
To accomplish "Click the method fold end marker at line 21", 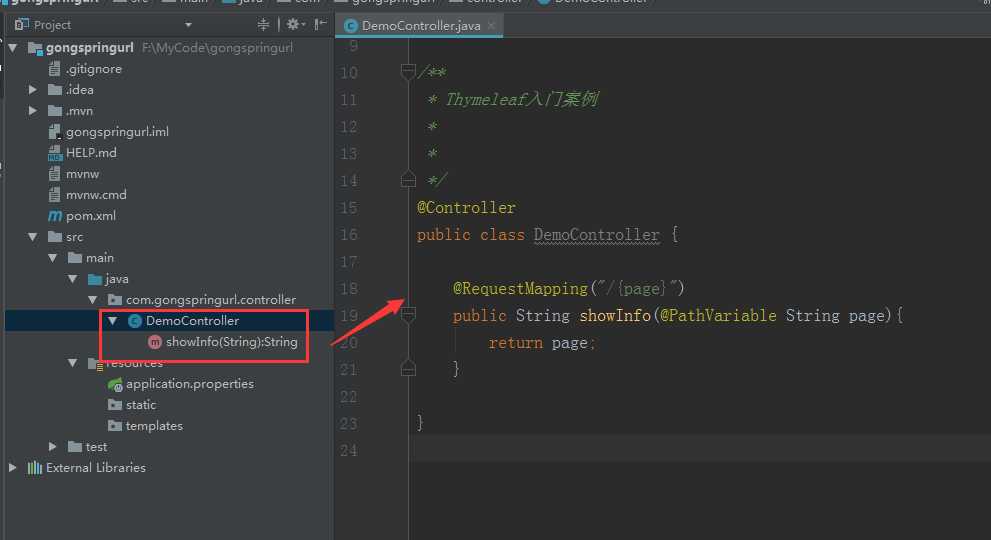I will (x=408, y=369).
